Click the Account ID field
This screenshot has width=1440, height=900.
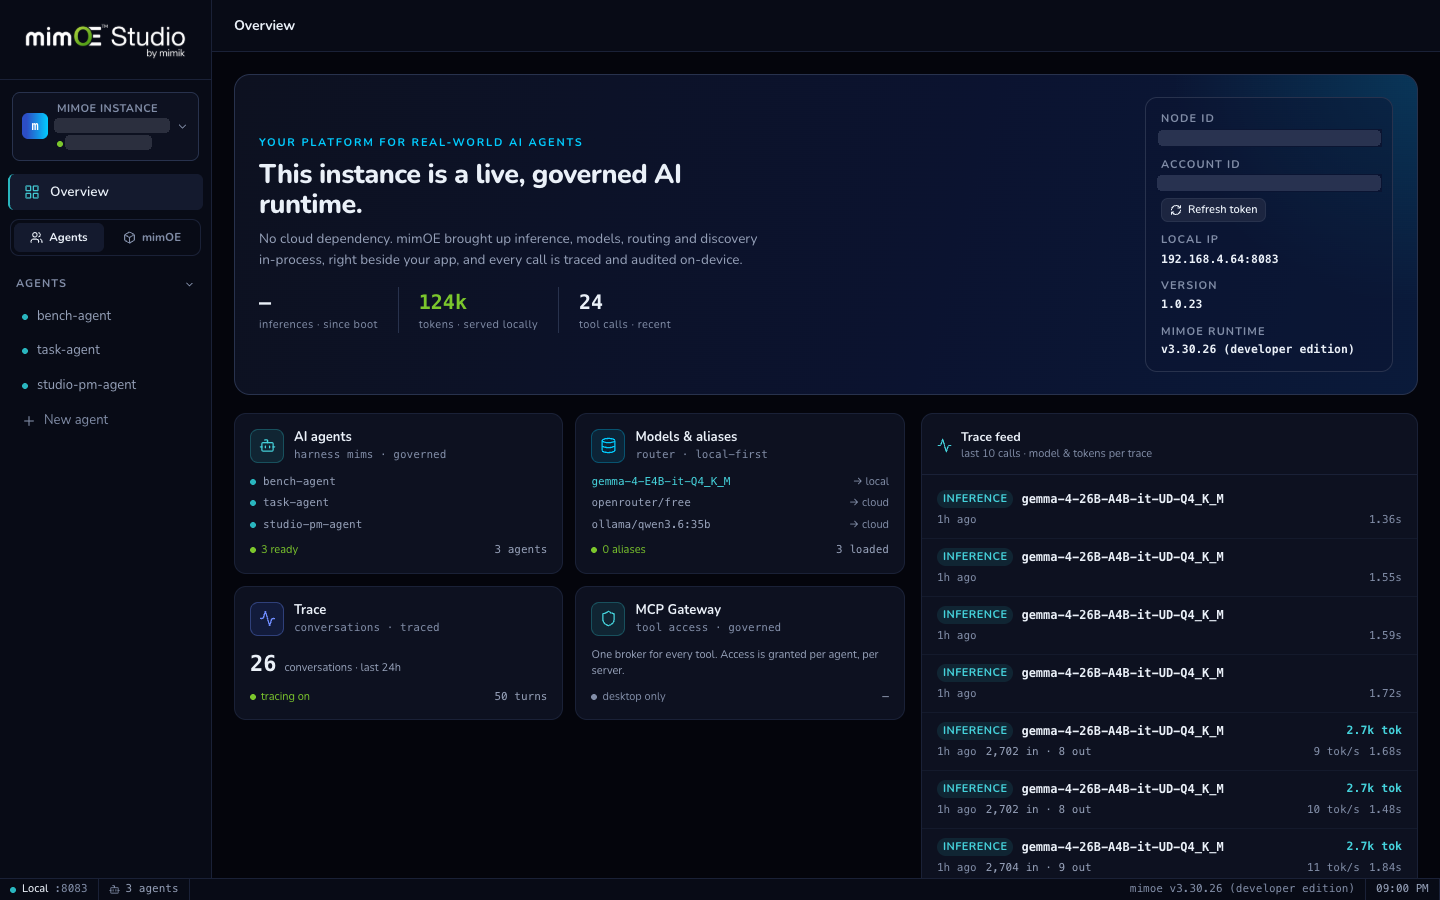[1269, 183]
